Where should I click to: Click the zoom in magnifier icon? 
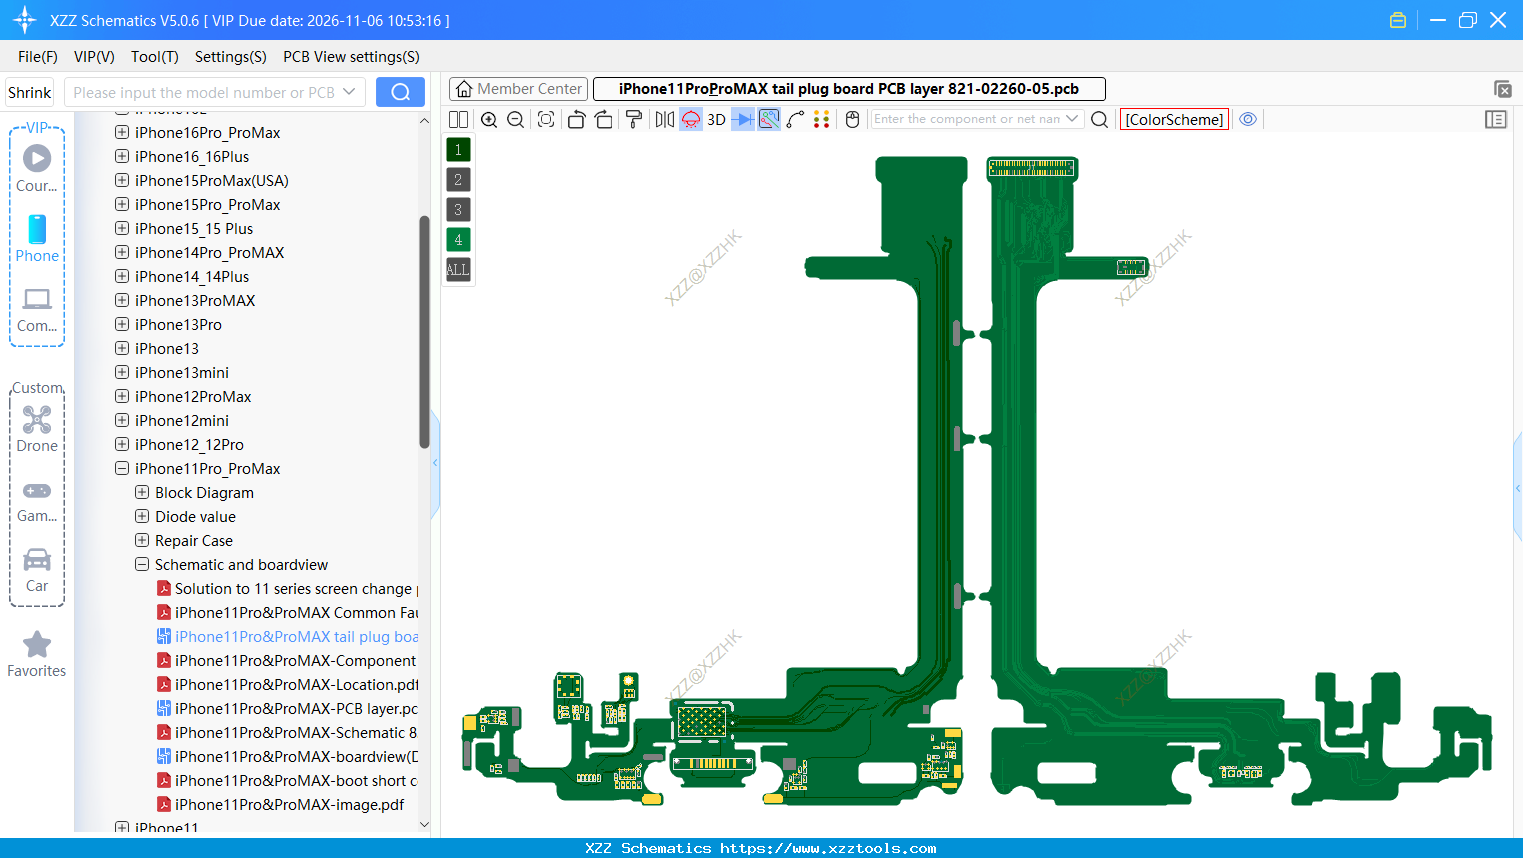click(489, 120)
